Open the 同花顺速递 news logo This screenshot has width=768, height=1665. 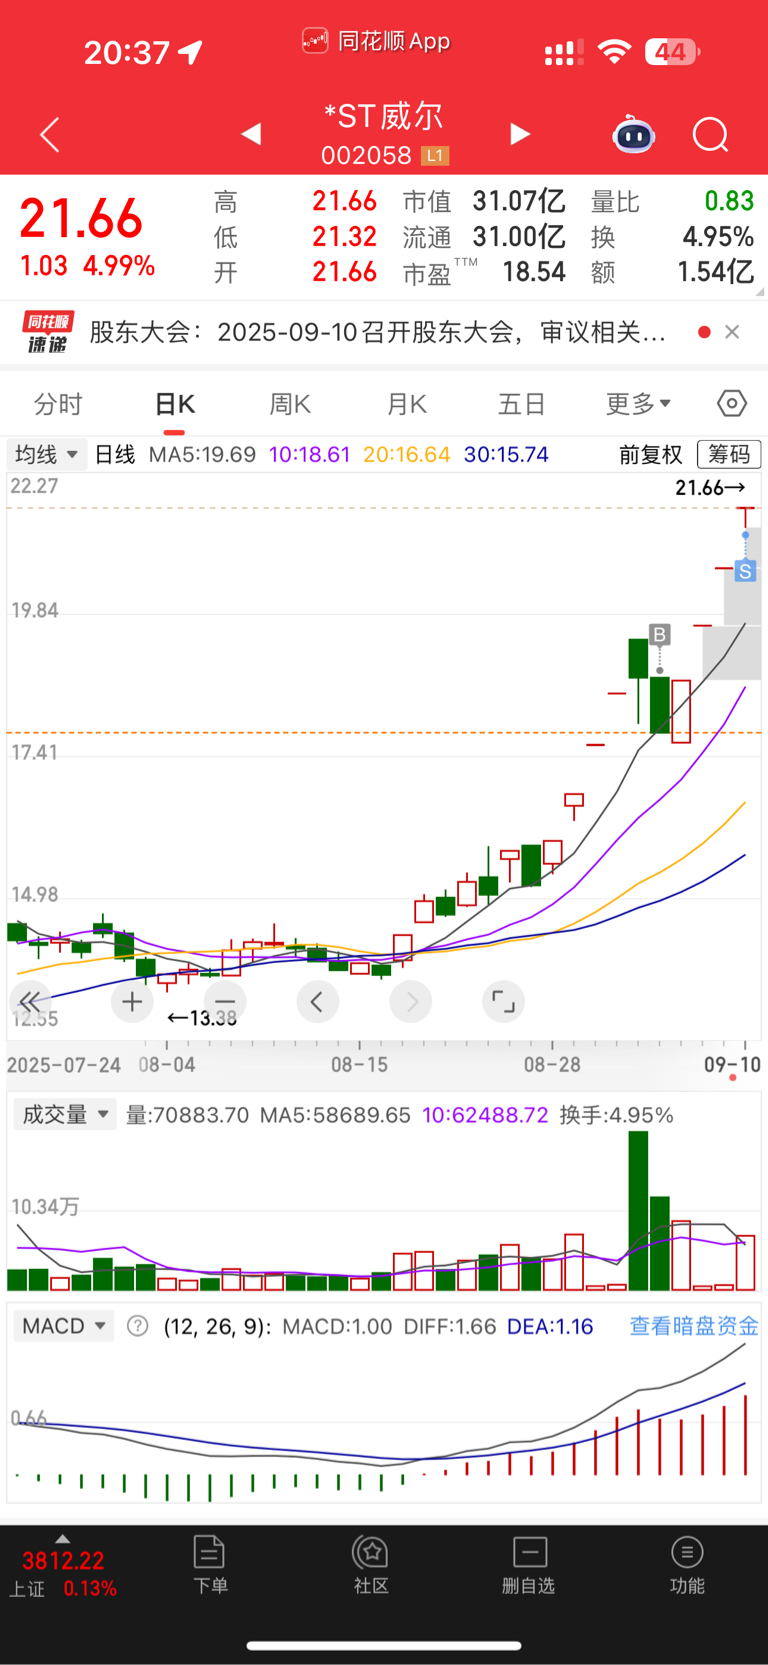(48, 332)
